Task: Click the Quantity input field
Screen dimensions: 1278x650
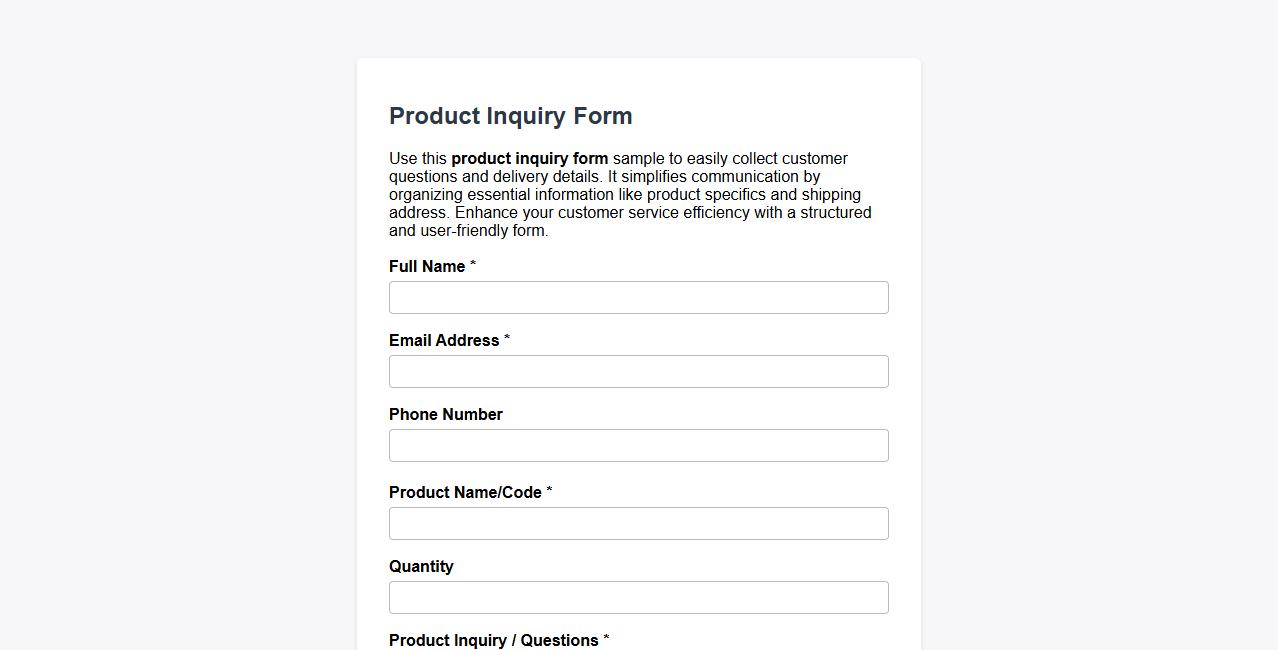Action: coord(638,597)
